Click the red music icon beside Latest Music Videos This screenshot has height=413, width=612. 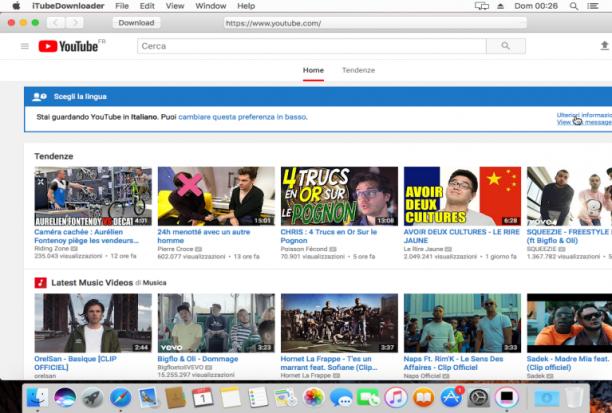[x=40, y=282]
